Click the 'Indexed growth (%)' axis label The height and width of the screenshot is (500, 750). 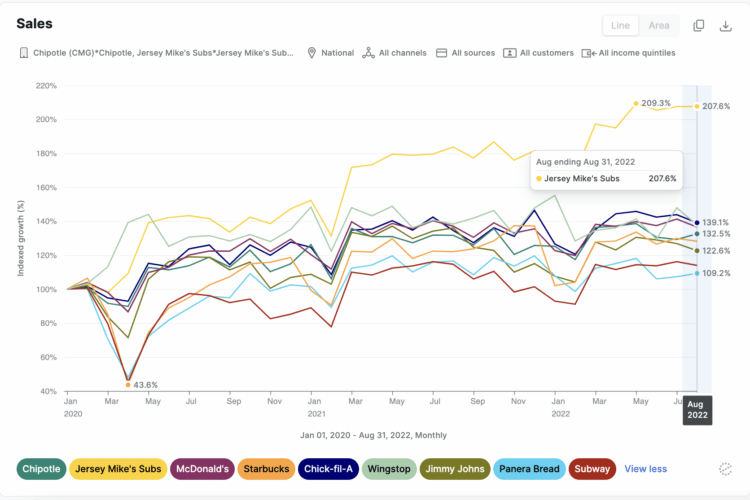[21, 238]
